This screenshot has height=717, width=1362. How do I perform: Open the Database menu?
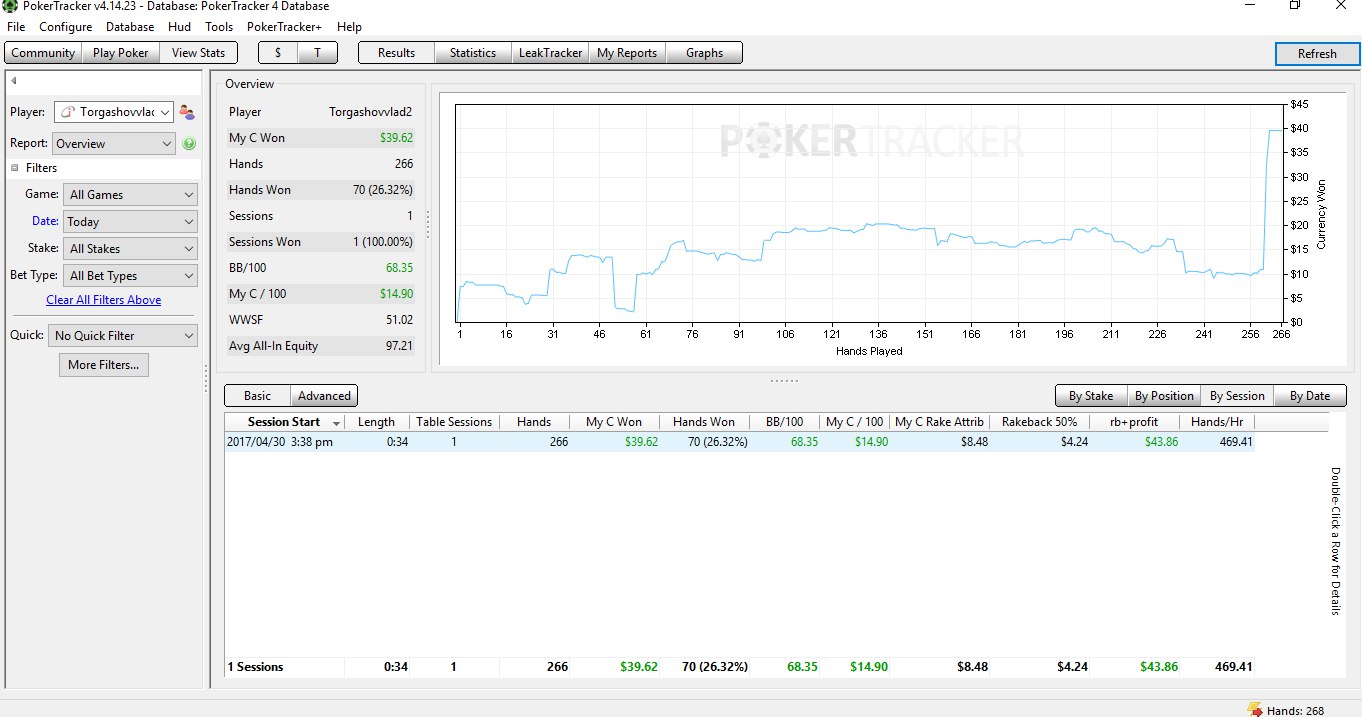tap(130, 27)
